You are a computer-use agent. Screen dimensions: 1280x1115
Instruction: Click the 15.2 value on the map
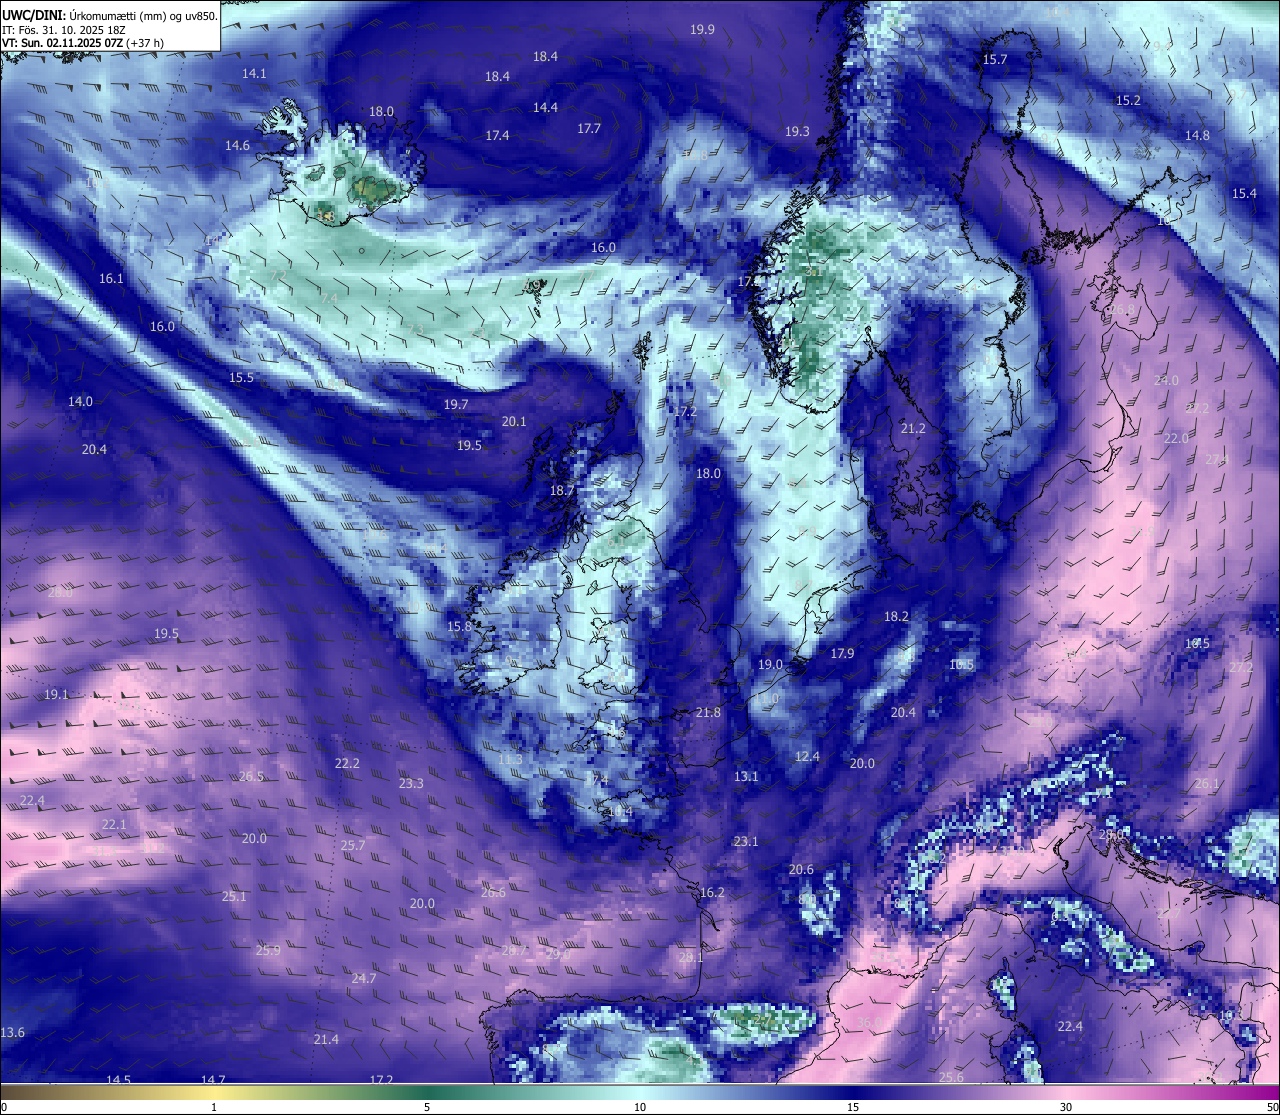tap(1128, 101)
